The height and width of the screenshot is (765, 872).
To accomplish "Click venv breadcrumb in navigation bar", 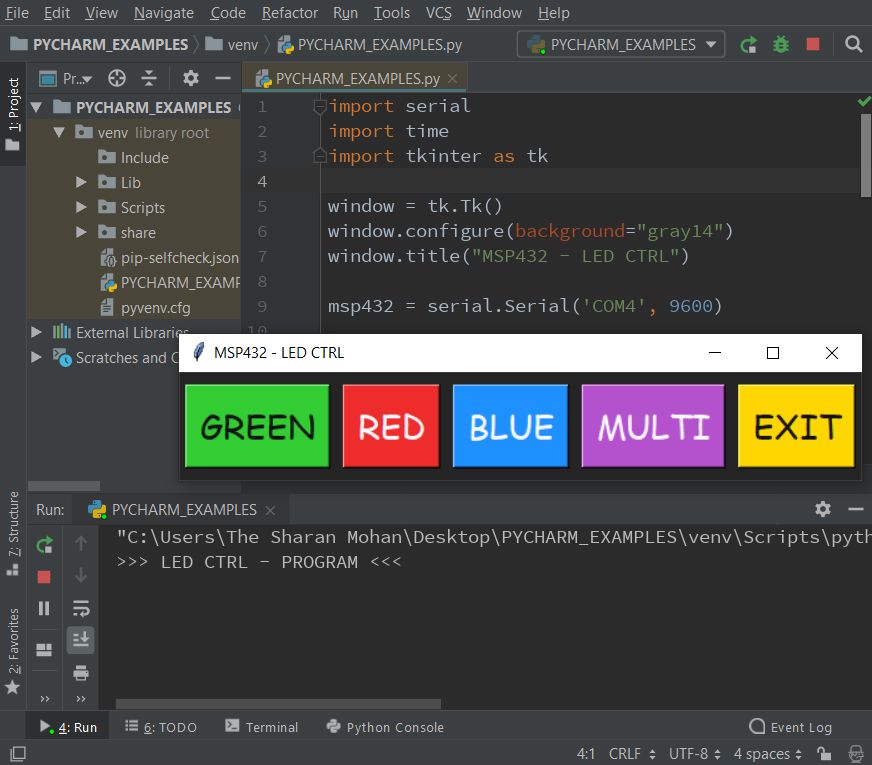I will (x=231, y=44).
